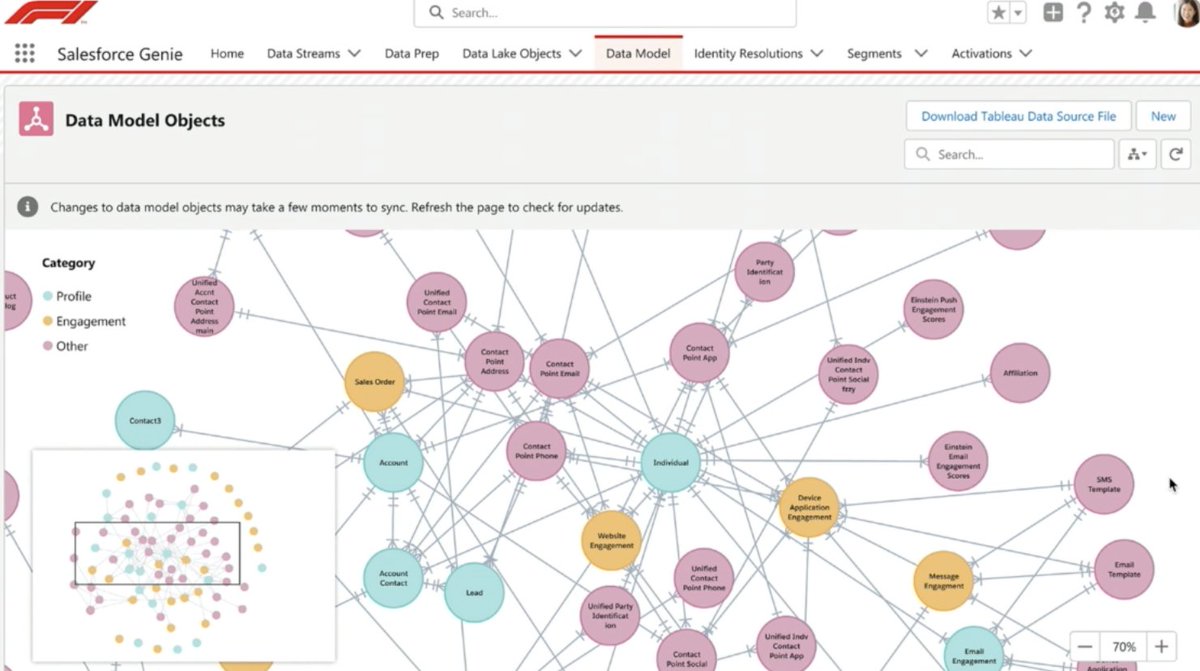Viewport: 1200px width, 671px height.
Task: Select the Lead node
Action: pyautogui.click(x=474, y=592)
